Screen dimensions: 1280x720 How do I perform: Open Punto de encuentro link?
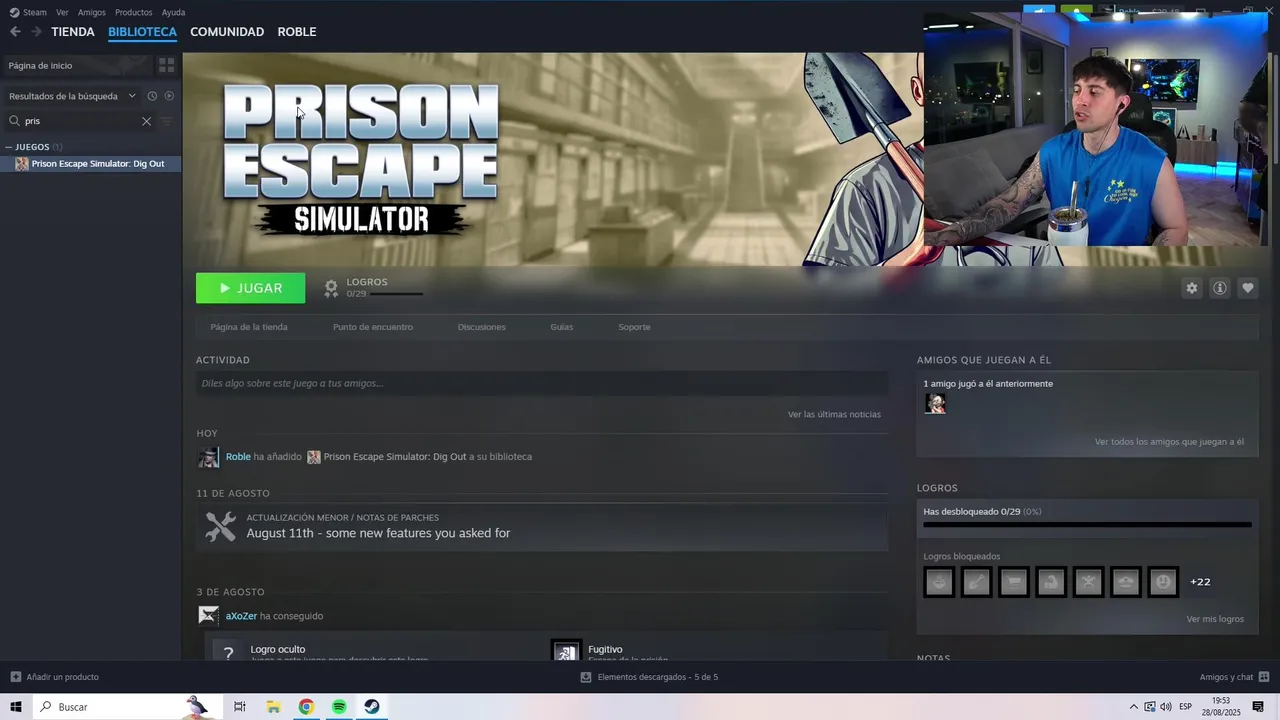coord(373,327)
